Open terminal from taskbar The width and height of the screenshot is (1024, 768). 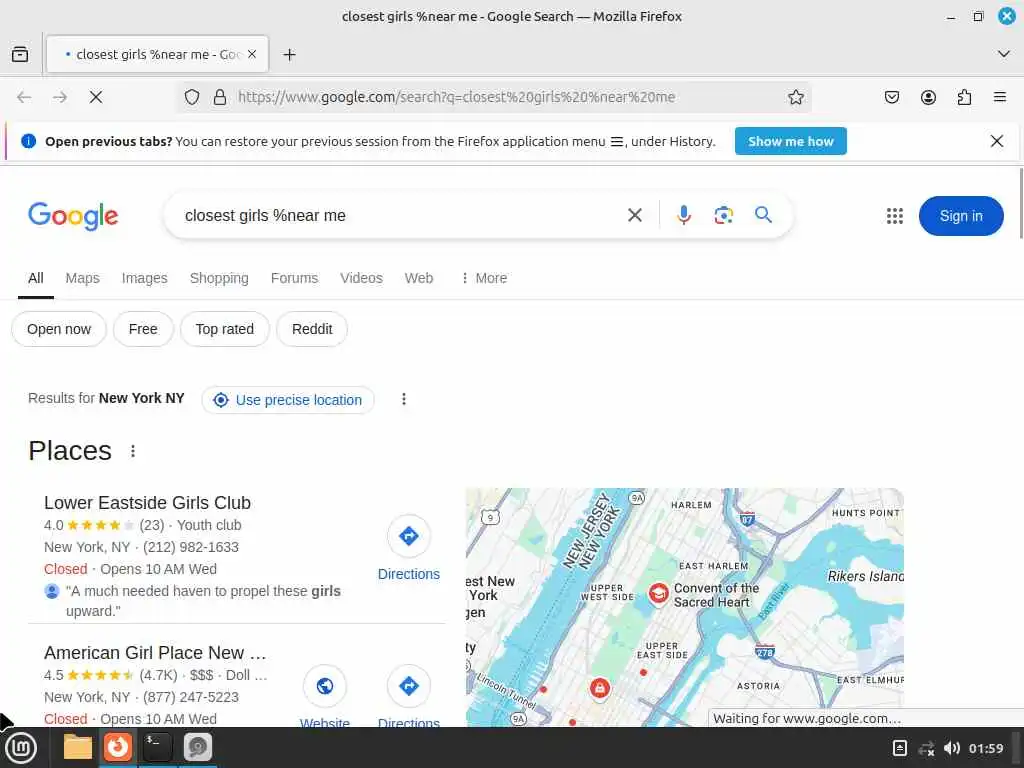(157, 747)
